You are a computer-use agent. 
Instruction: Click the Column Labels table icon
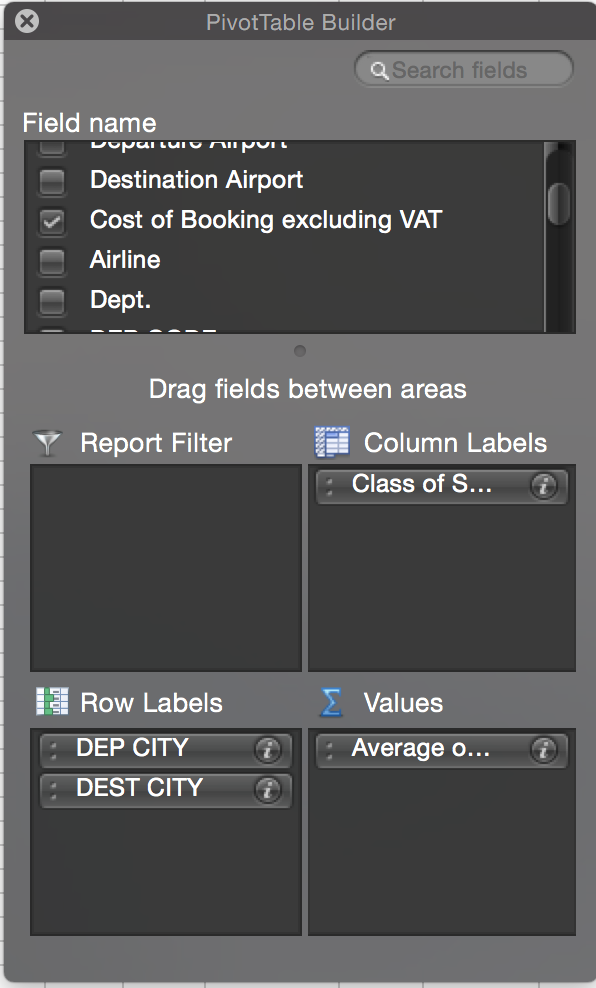(332, 442)
